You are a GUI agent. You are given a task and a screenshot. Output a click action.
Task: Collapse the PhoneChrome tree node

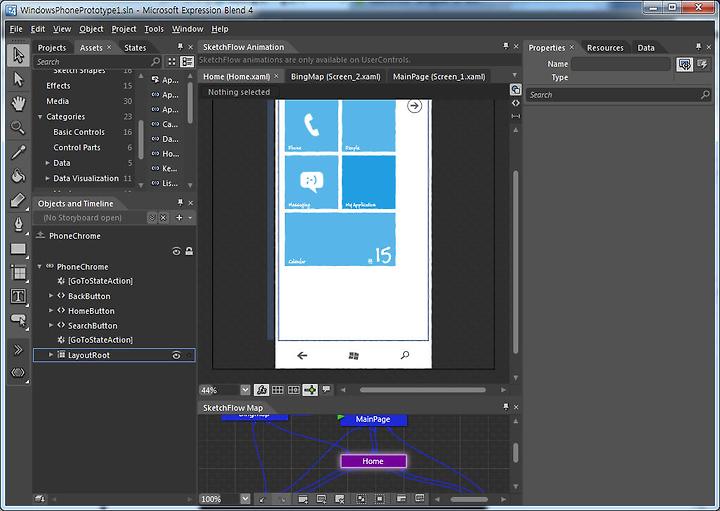(39, 266)
